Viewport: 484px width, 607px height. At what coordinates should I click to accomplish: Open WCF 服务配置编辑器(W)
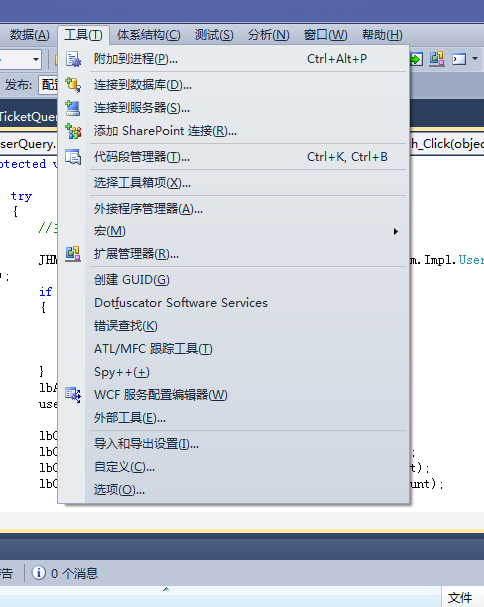coord(233,395)
